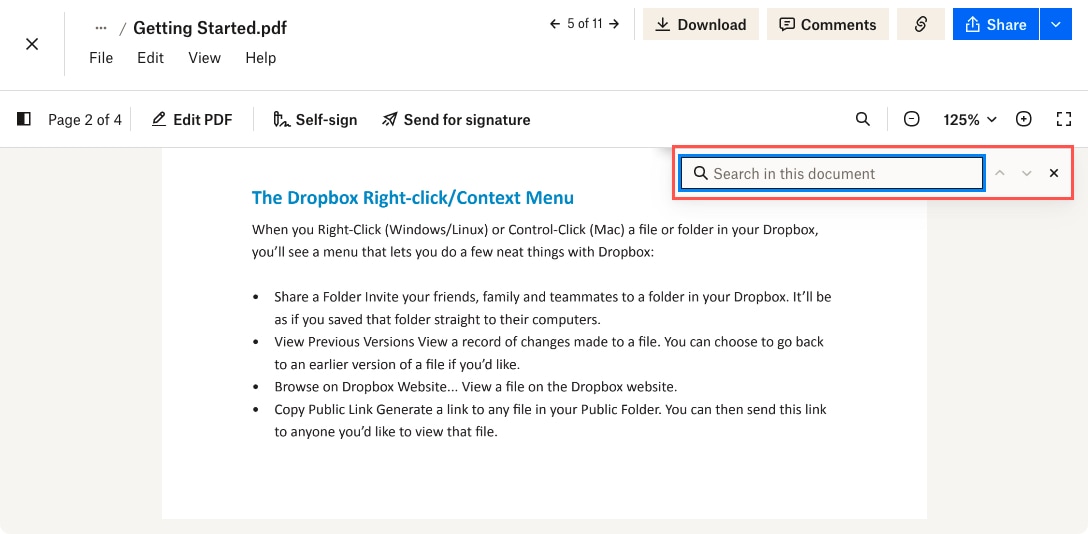Open the View menu
Image resolution: width=1088 pixels, height=534 pixels.
coord(205,58)
